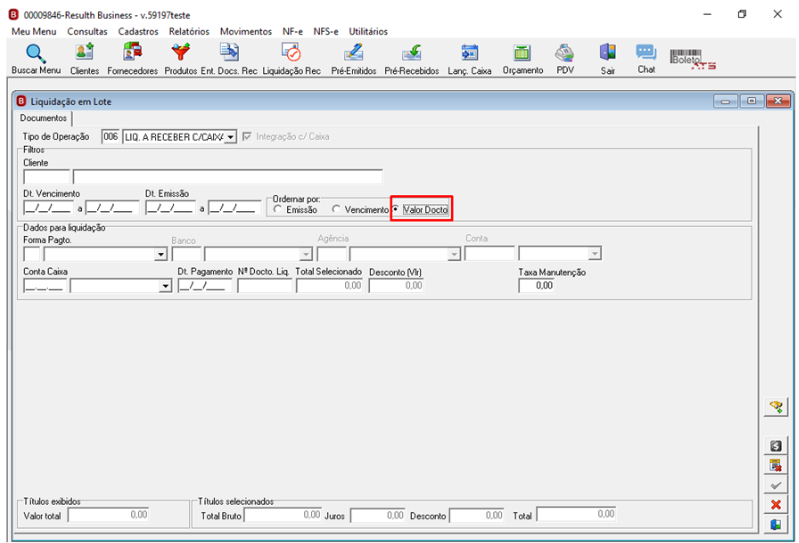Screen dimensions: 799x543
Task: Expand the Tipo de Operação dropdown
Action: coord(230,137)
